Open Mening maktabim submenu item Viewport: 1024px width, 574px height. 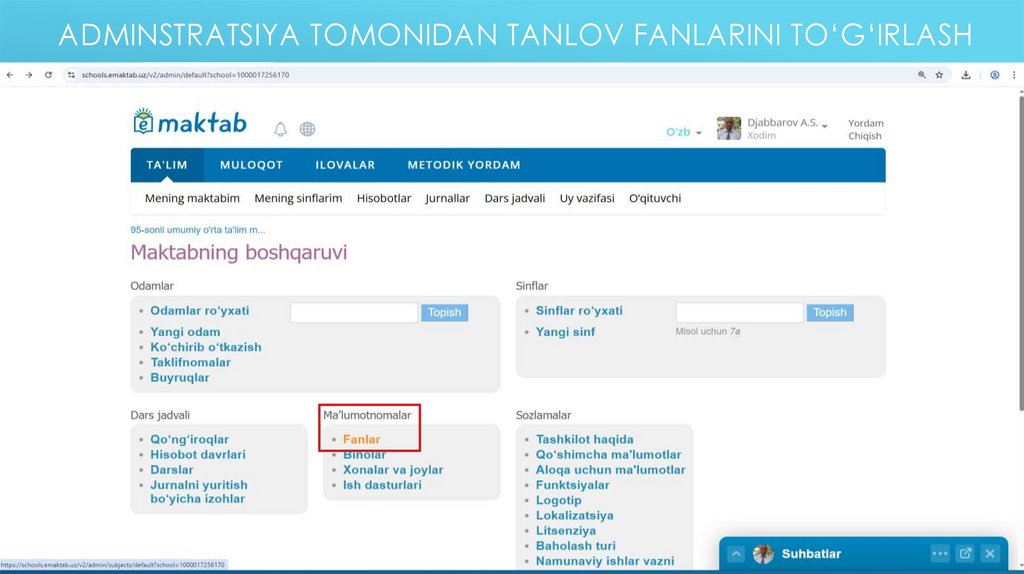[192, 199]
